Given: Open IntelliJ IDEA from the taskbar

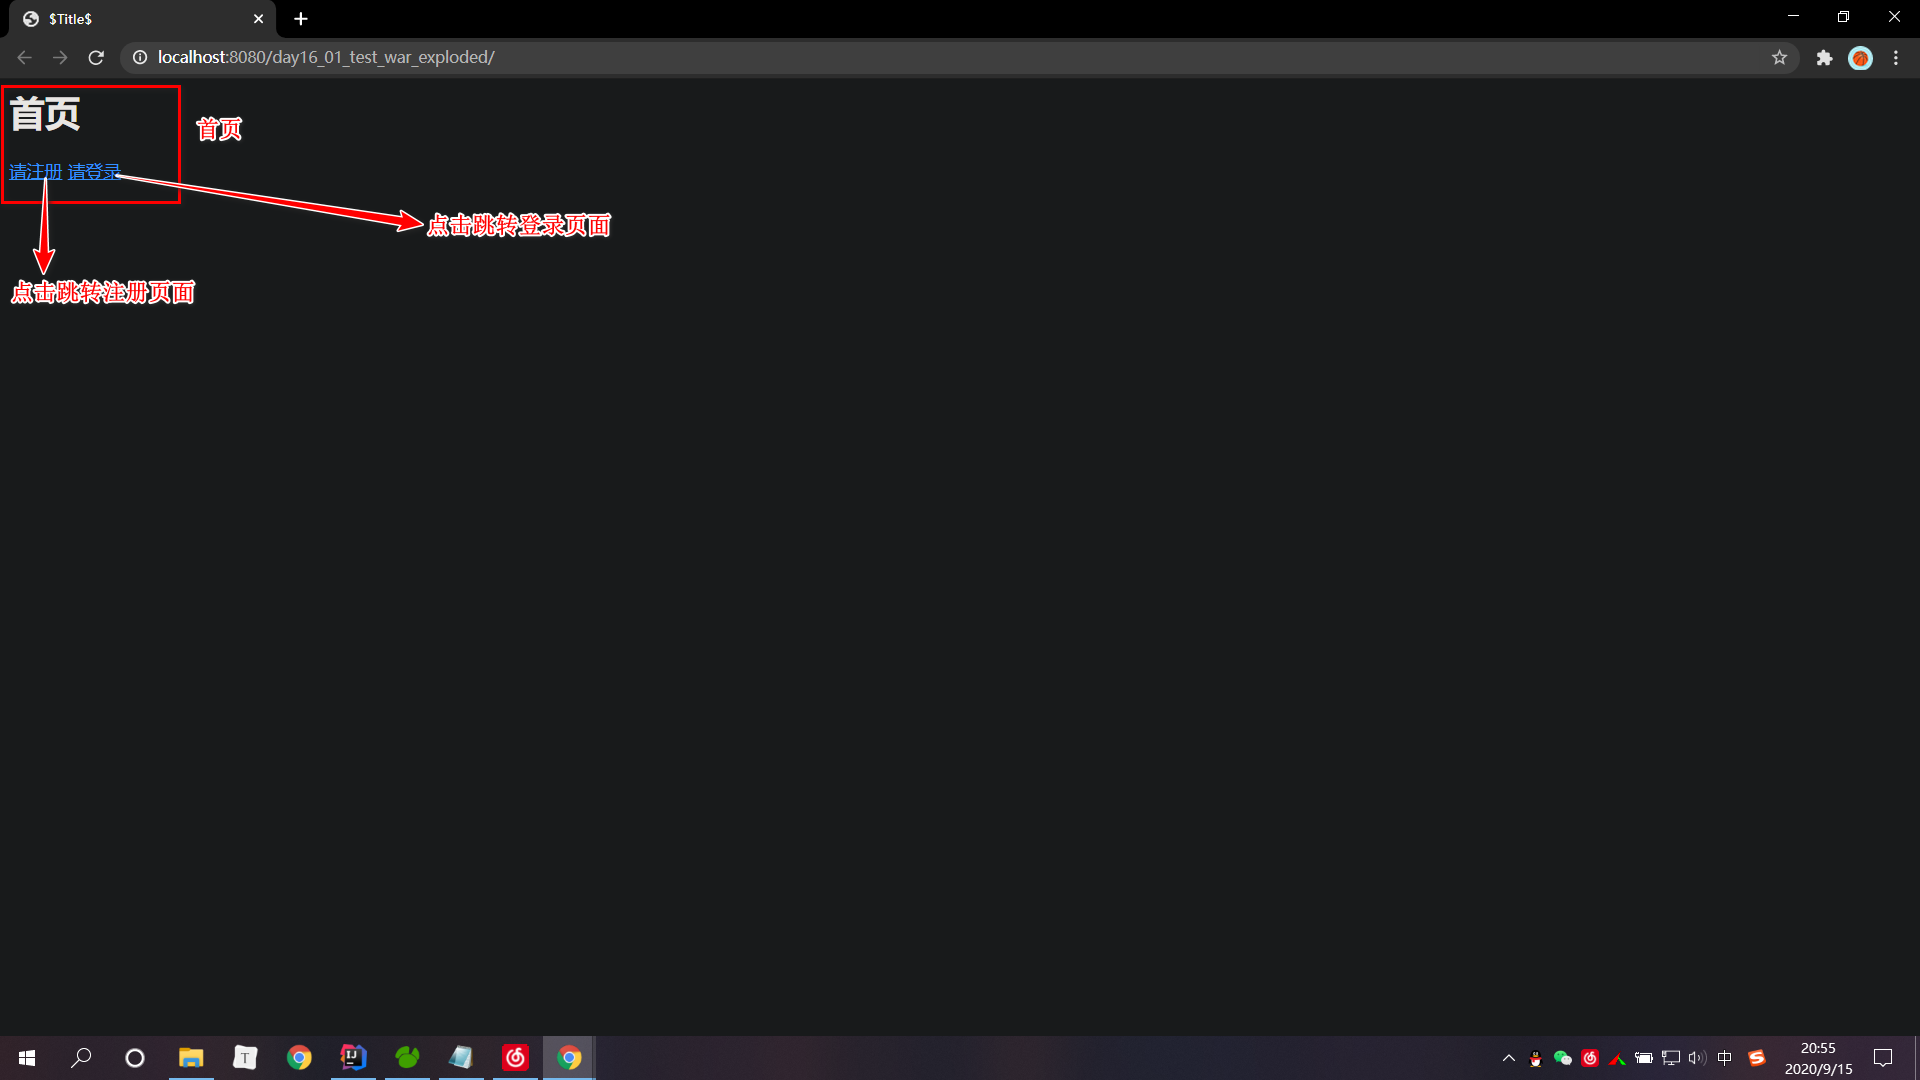Looking at the screenshot, I should pos(353,1057).
